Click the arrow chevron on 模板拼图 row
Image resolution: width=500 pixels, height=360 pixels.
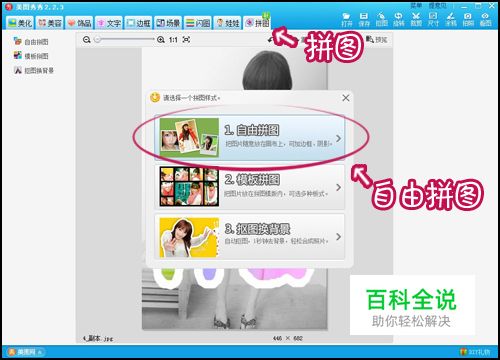(339, 187)
